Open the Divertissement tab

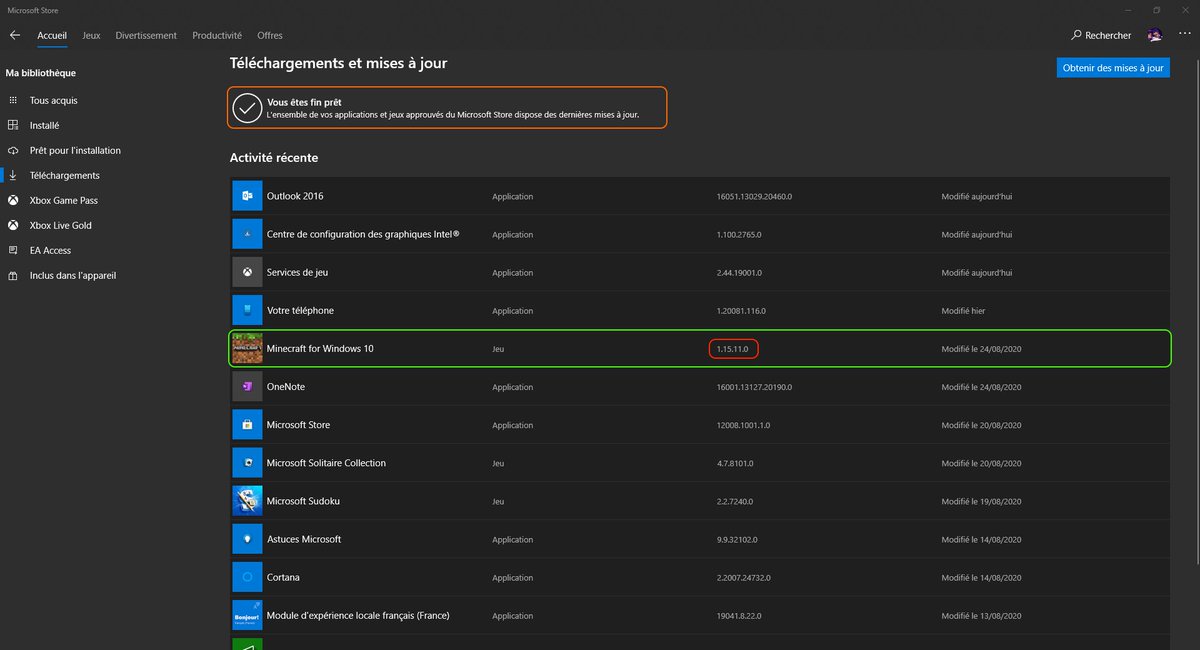pyautogui.click(x=146, y=35)
